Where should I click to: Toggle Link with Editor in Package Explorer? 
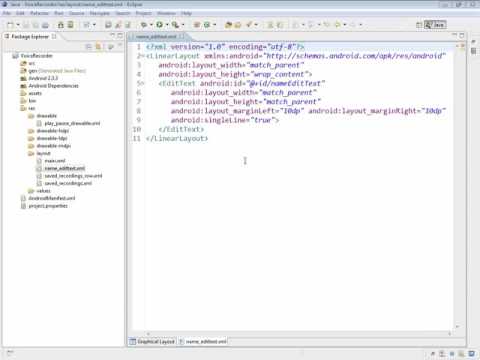99,47
